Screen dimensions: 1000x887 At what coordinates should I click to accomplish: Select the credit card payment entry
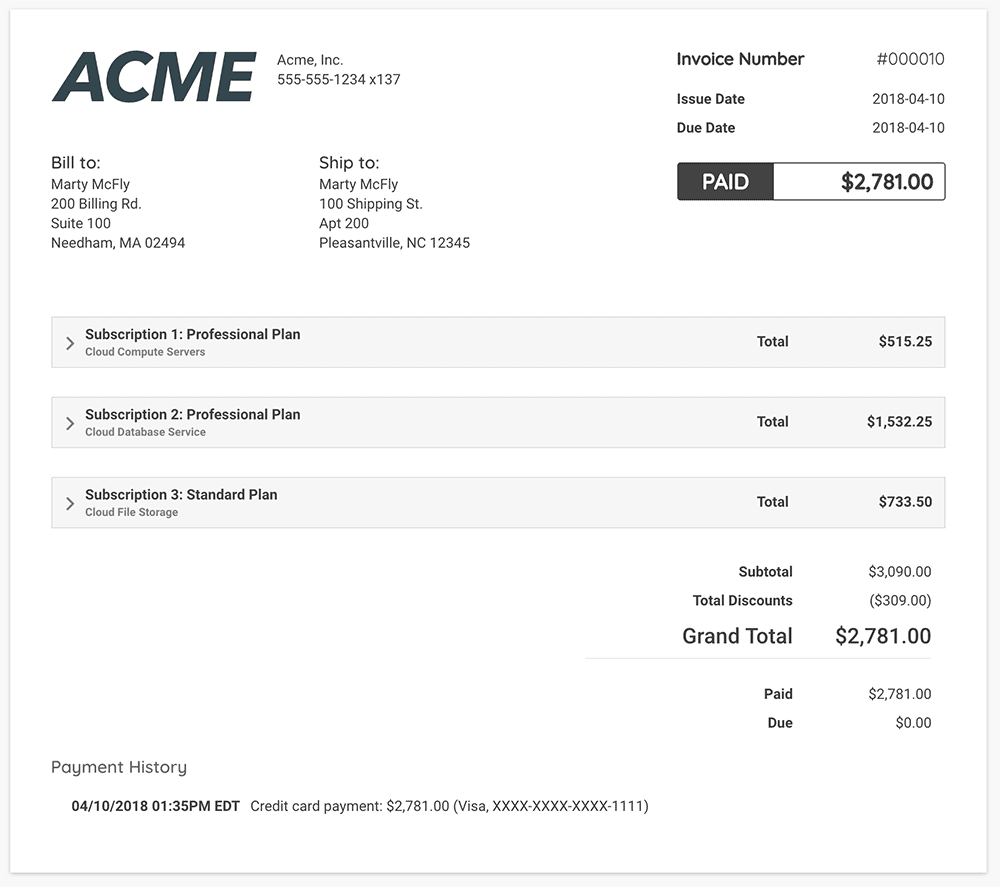[360, 806]
